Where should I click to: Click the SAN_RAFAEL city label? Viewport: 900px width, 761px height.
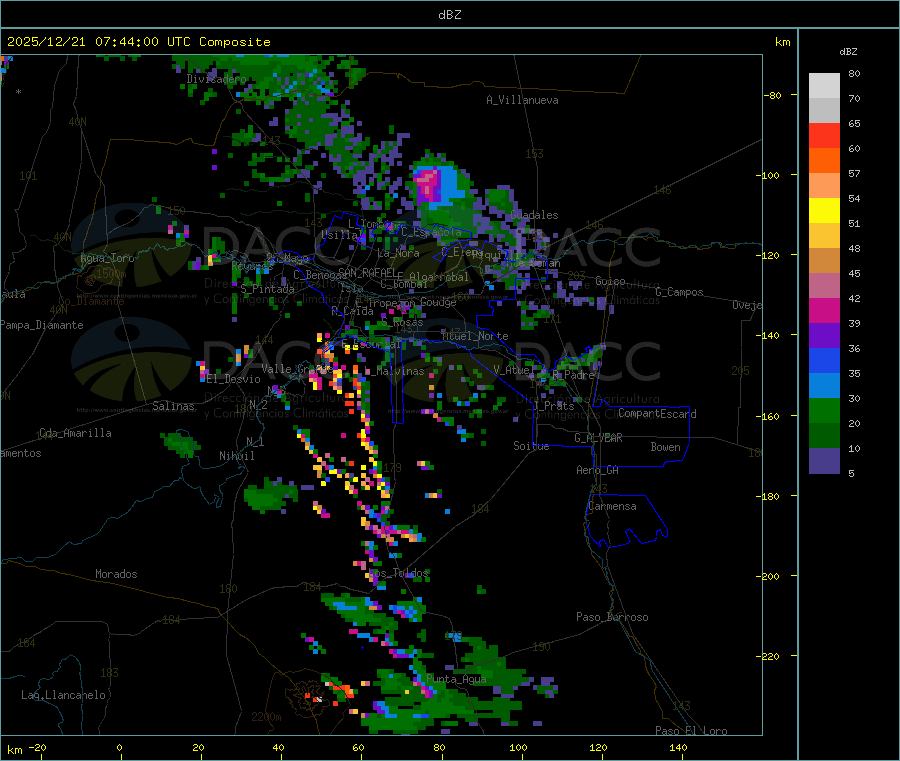pos(367,272)
